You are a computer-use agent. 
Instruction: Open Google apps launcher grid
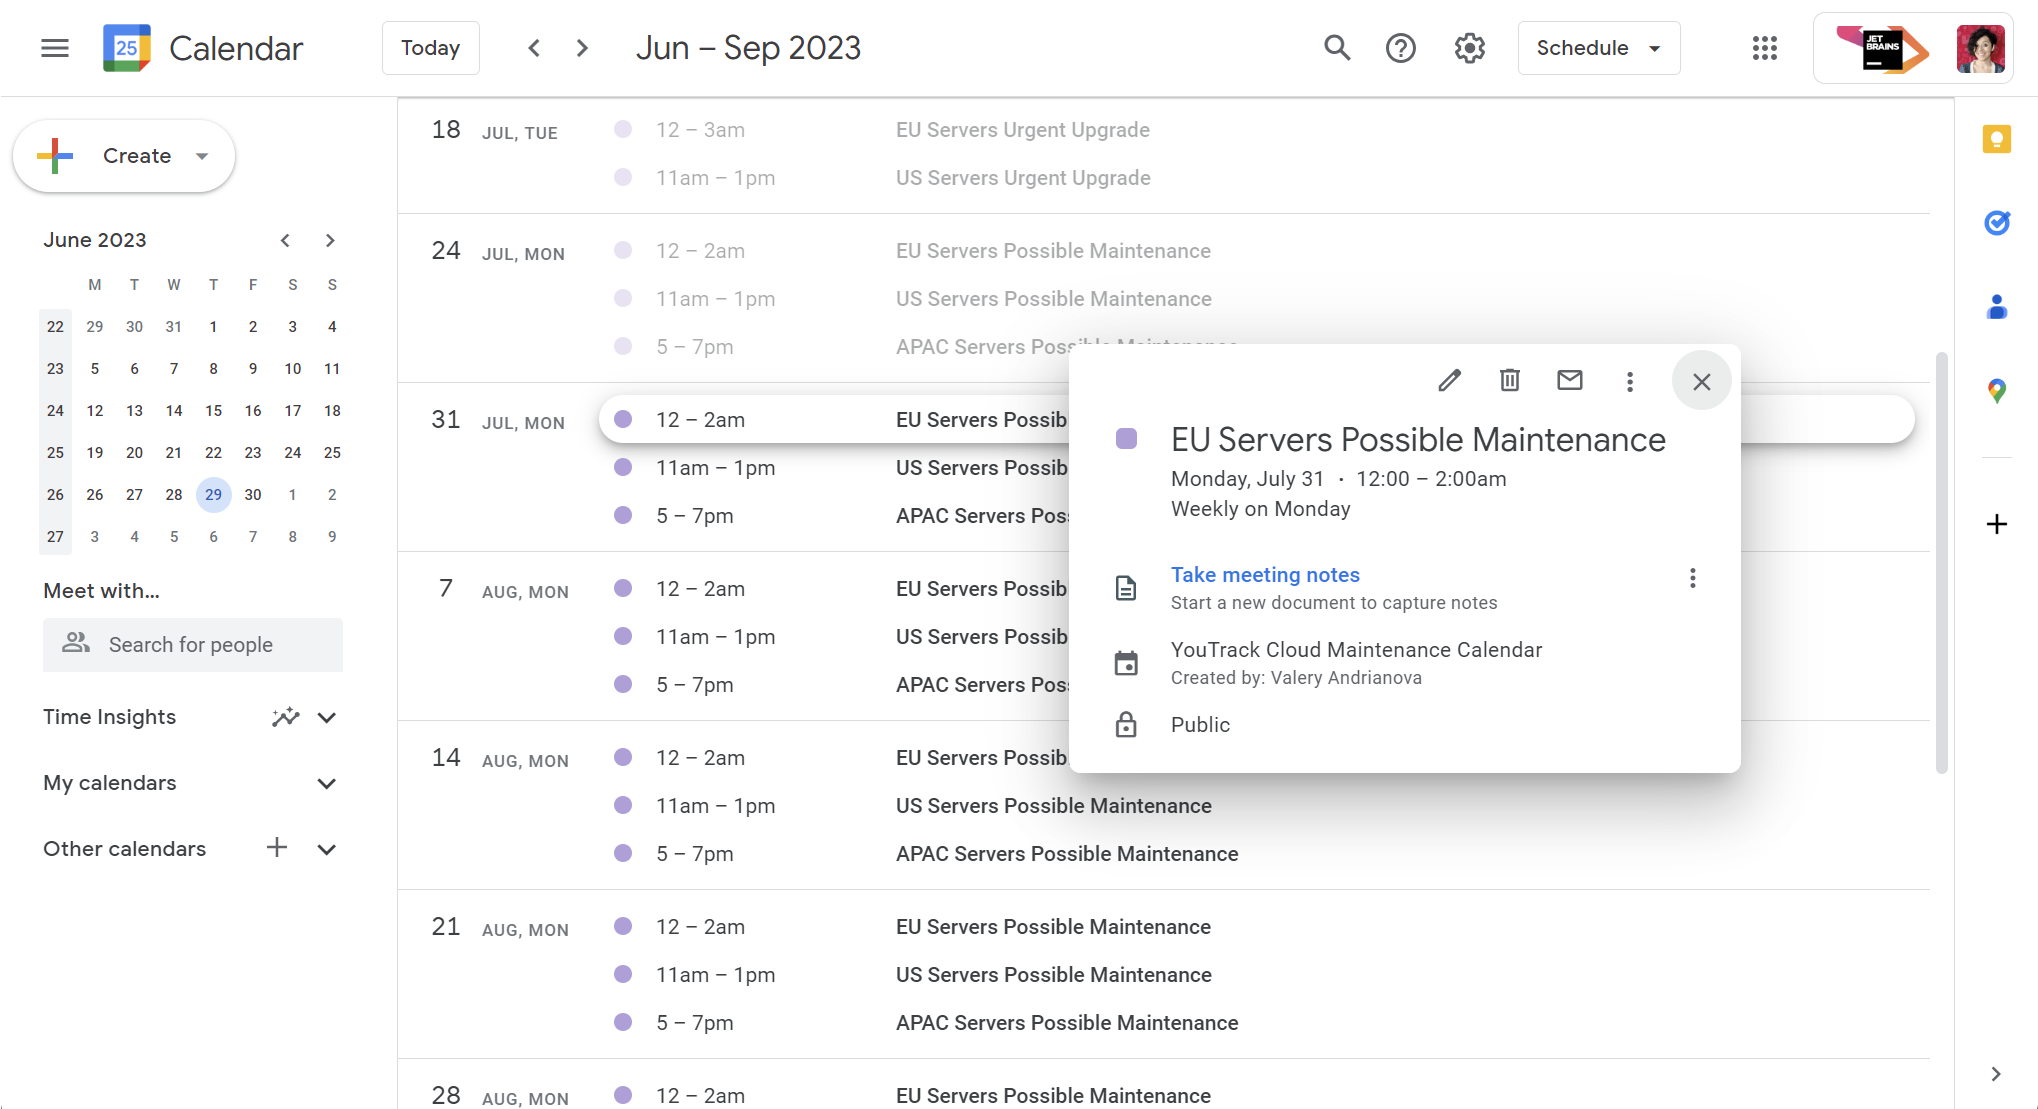point(1764,47)
